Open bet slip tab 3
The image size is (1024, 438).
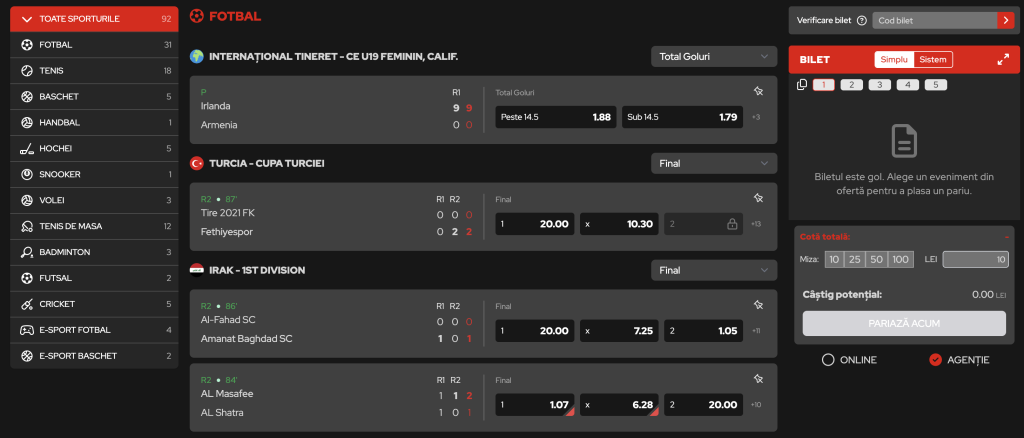[x=880, y=85]
